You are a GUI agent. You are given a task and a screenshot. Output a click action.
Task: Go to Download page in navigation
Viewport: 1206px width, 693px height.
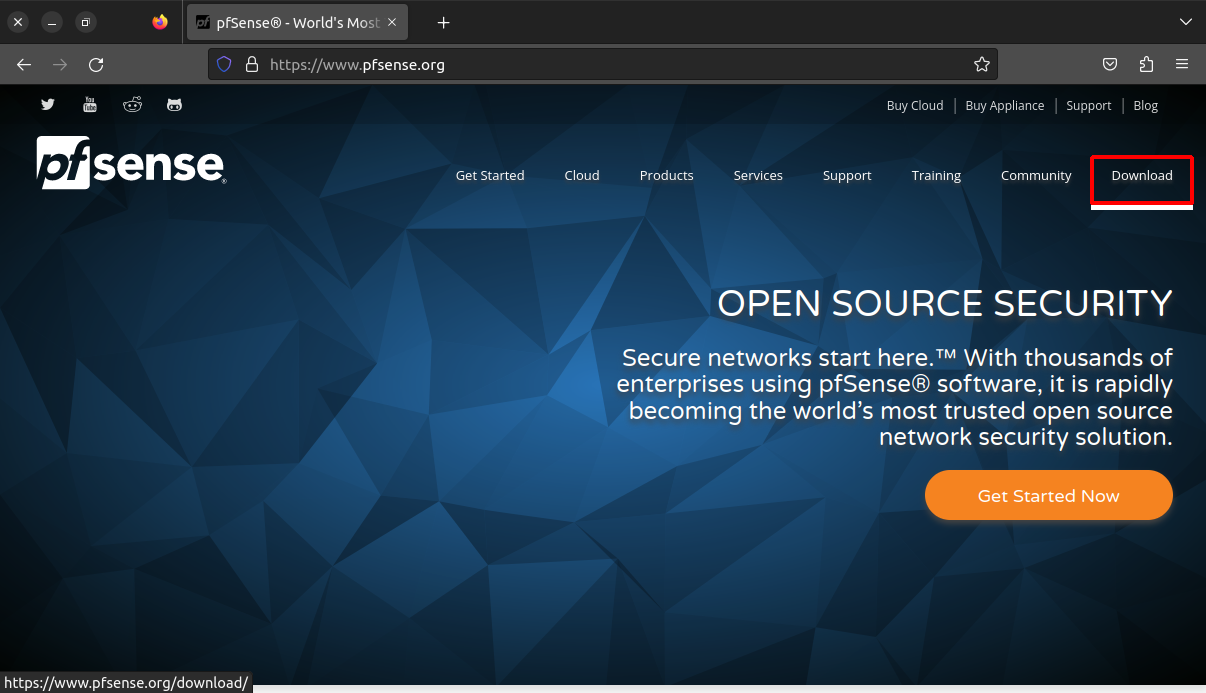coord(1142,175)
